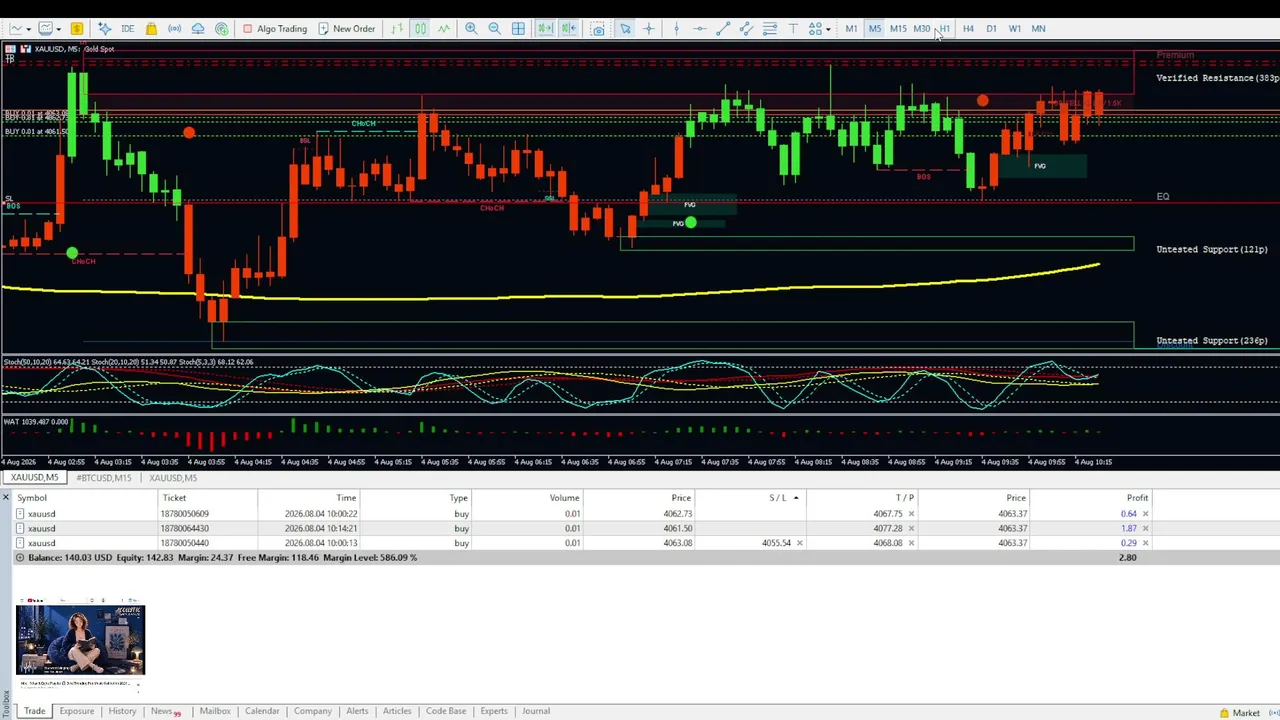
Task: Switch to candlestick chart display
Action: coord(420,29)
